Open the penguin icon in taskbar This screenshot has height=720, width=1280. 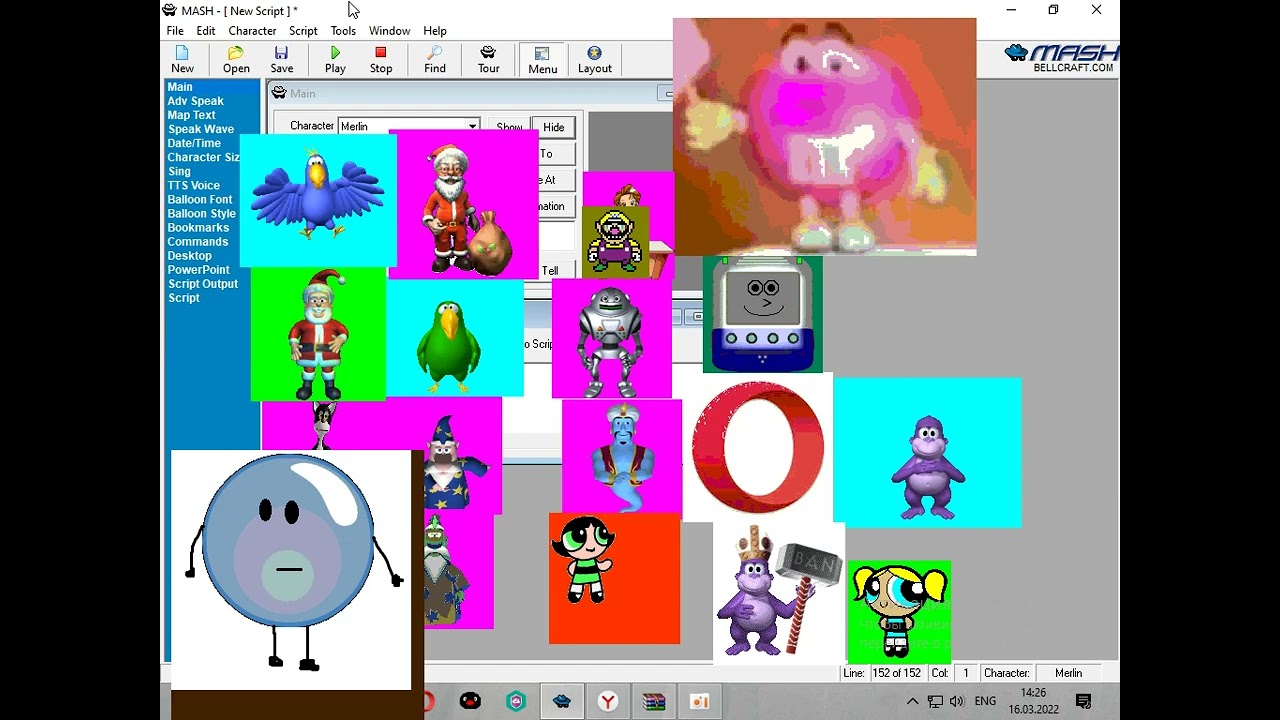pyautogui.click(x=470, y=702)
